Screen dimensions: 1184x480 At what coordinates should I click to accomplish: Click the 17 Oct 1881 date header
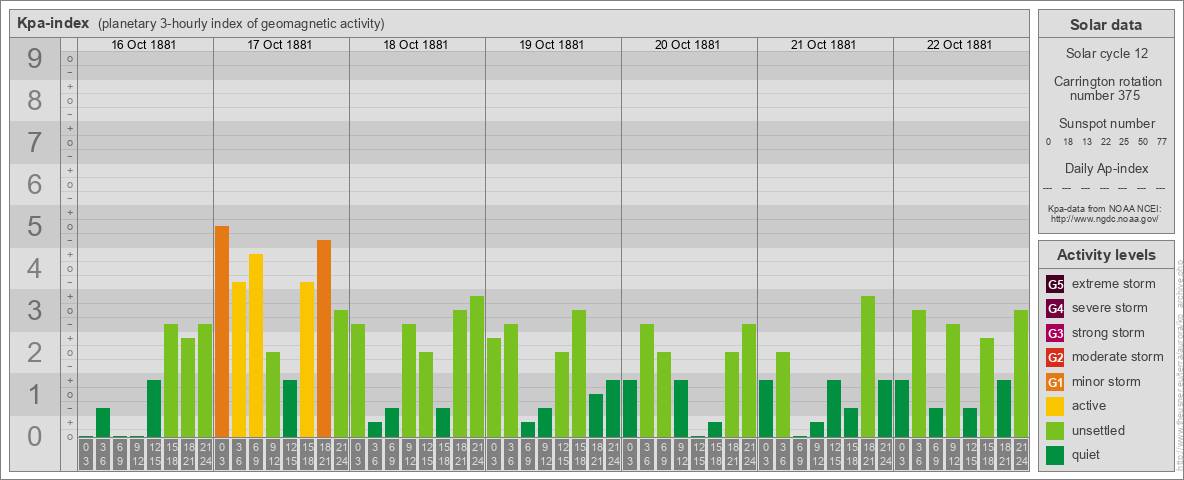tap(279, 45)
